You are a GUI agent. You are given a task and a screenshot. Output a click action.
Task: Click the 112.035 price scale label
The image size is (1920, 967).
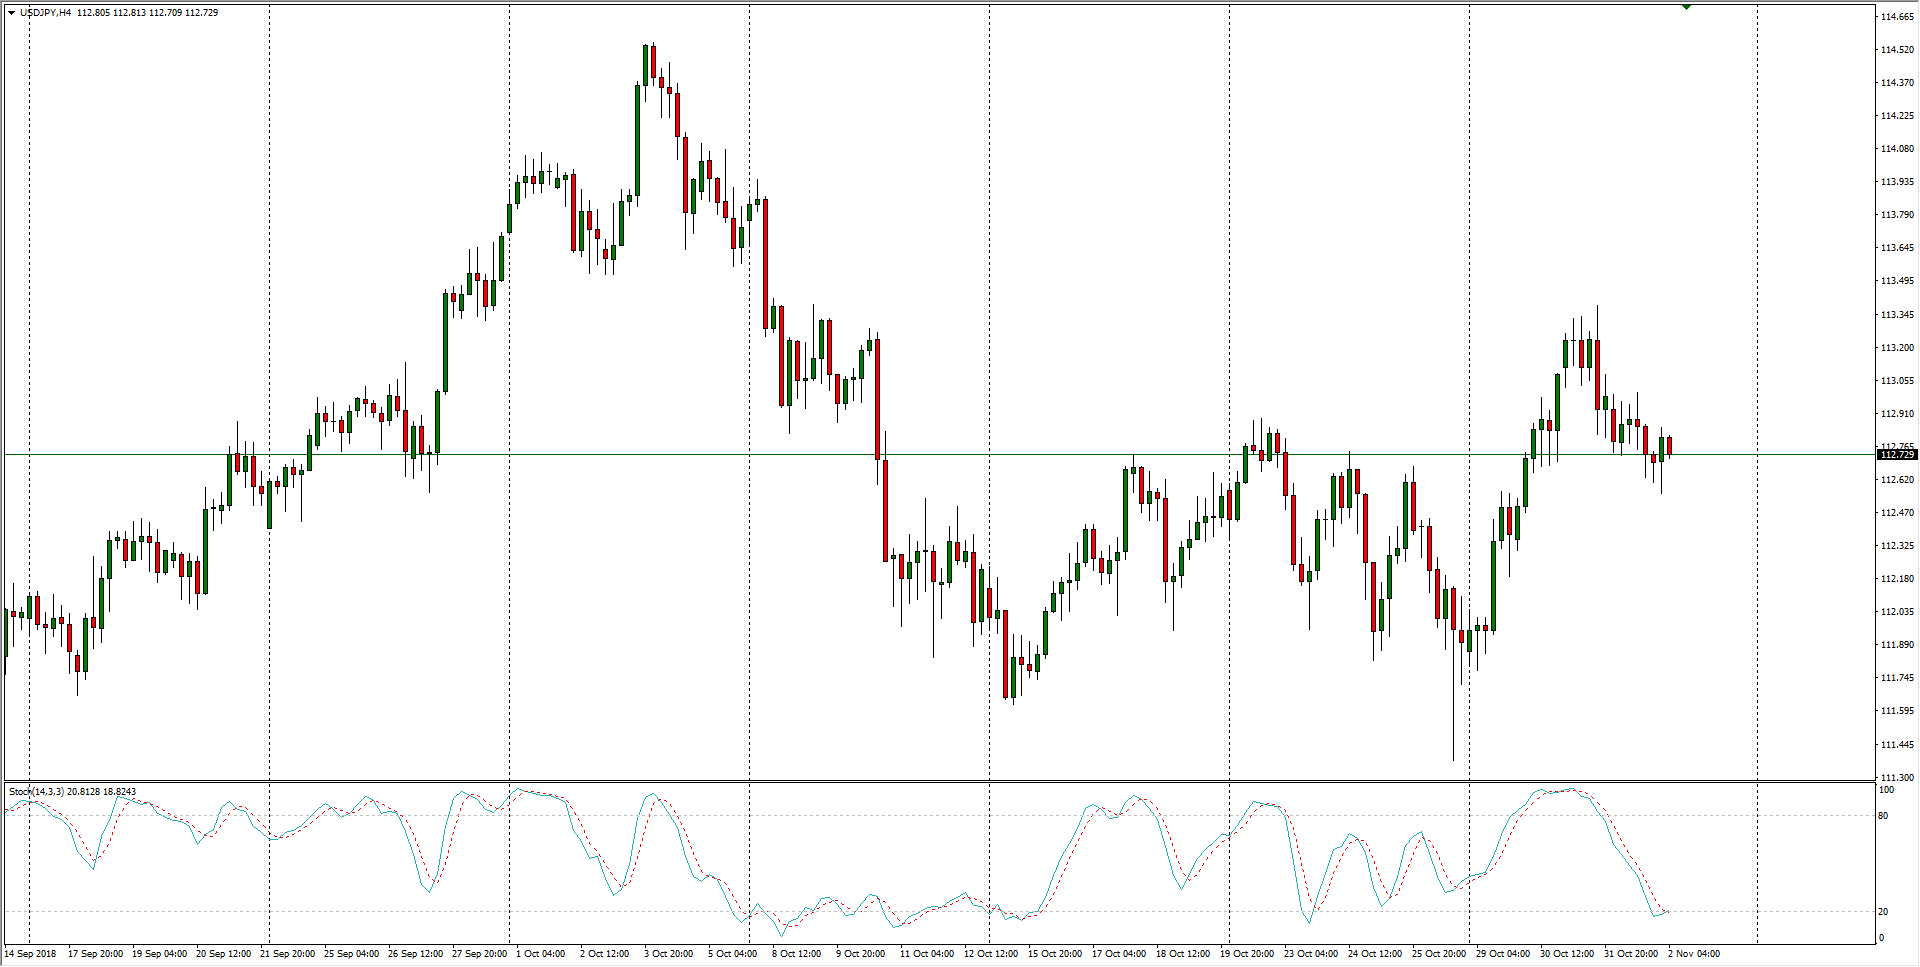[x=1897, y=612]
